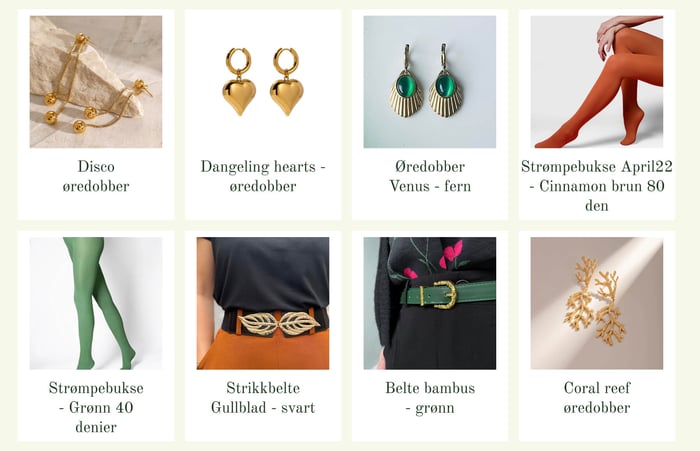The image size is (700, 451).
Task: Click the 'Dangeling hearts - øredobber' title
Action: point(263,176)
